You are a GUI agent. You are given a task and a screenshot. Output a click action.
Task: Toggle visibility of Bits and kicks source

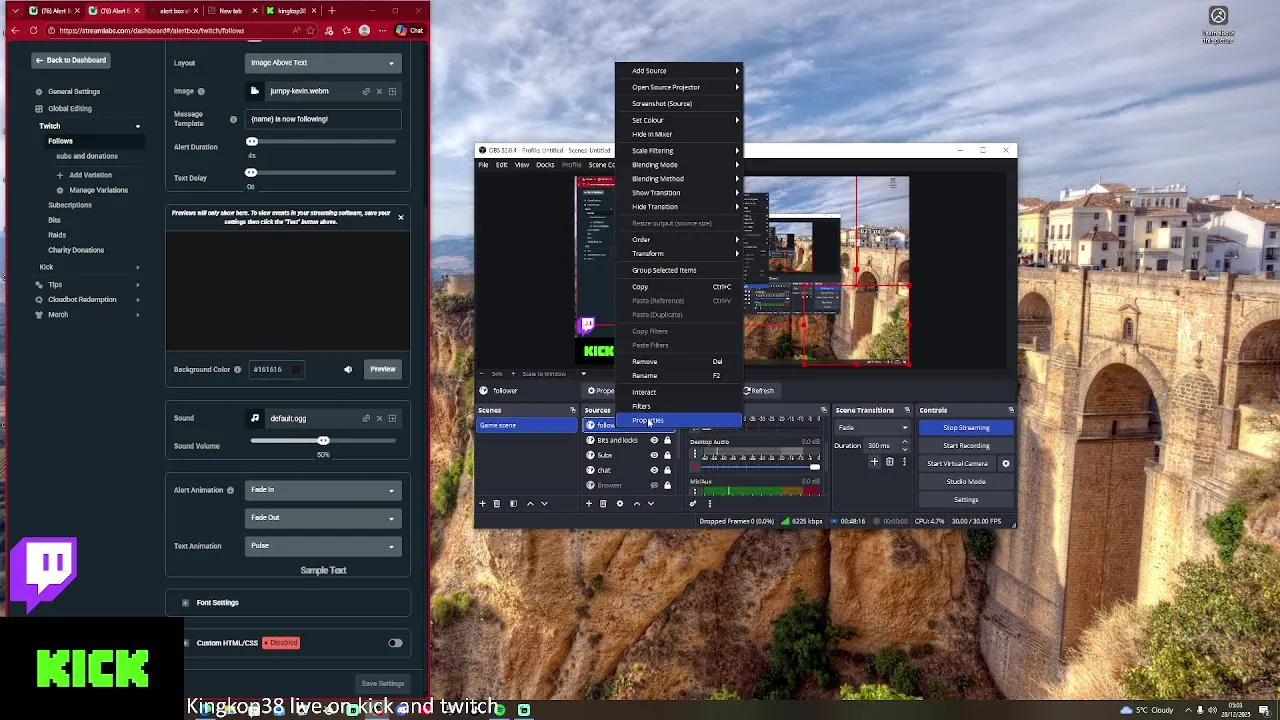[x=654, y=440]
